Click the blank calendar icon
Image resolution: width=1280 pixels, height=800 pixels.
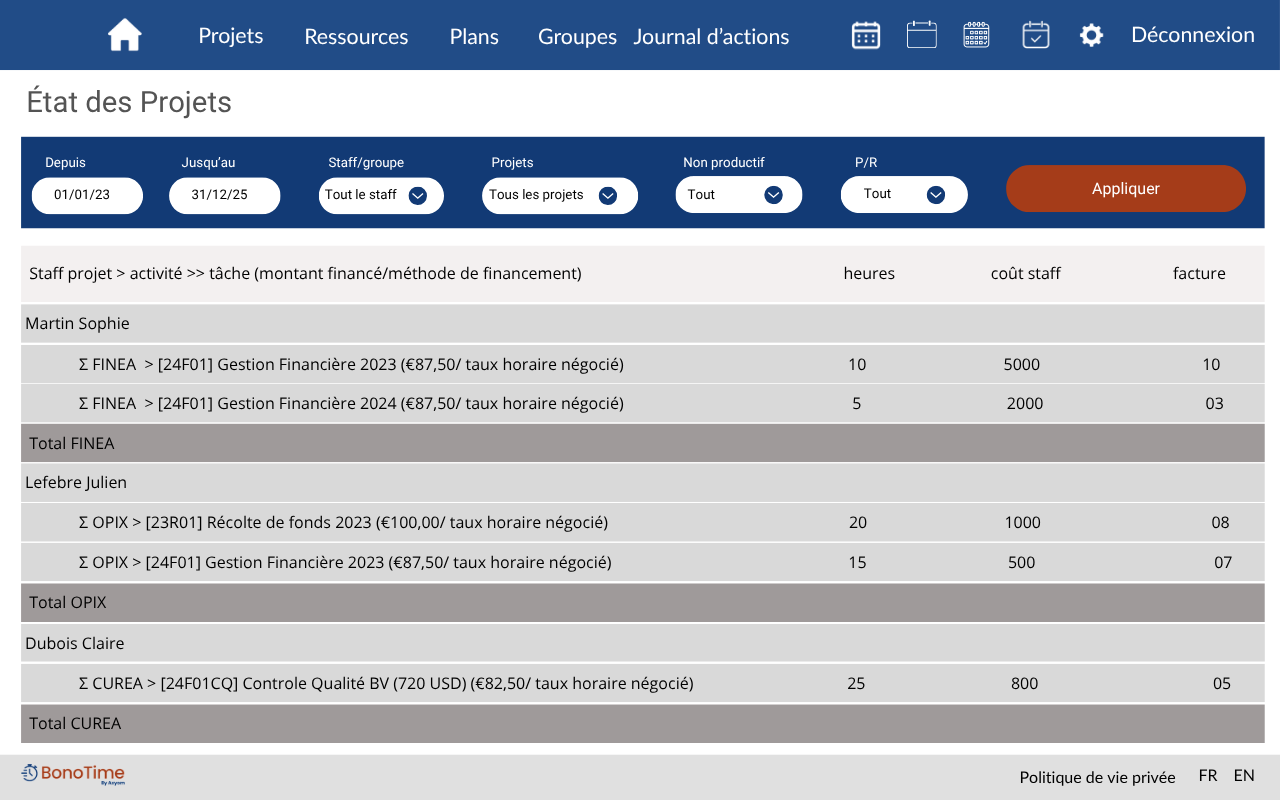pos(921,35)
